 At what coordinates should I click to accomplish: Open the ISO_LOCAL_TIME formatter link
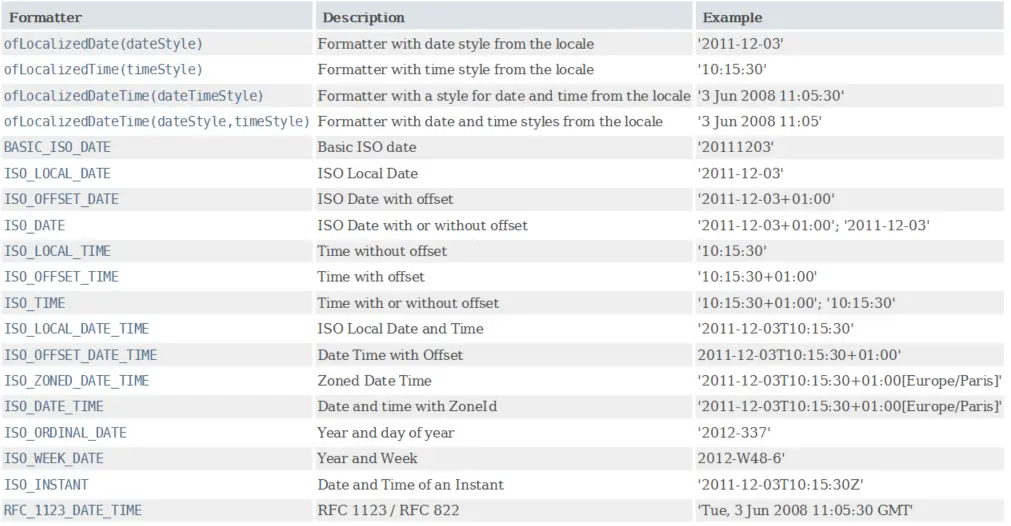click(x=57, y=251)
